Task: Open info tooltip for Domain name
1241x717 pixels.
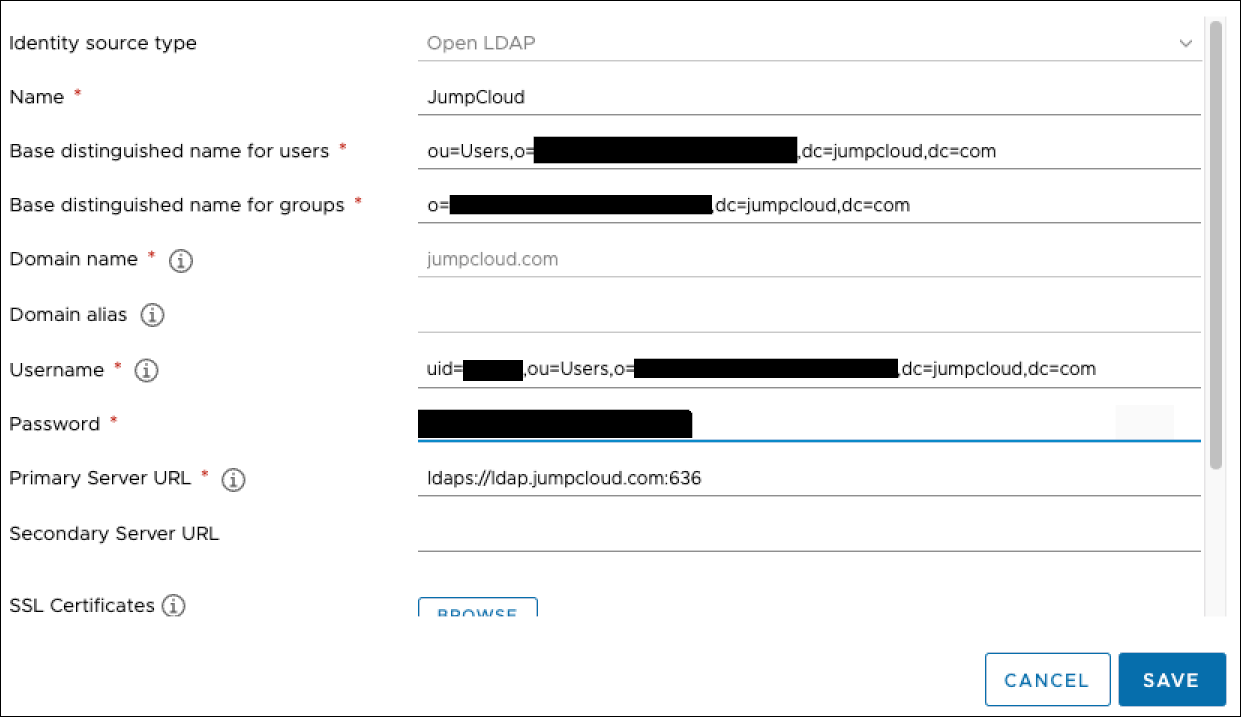Action: (x=180, y=260)
